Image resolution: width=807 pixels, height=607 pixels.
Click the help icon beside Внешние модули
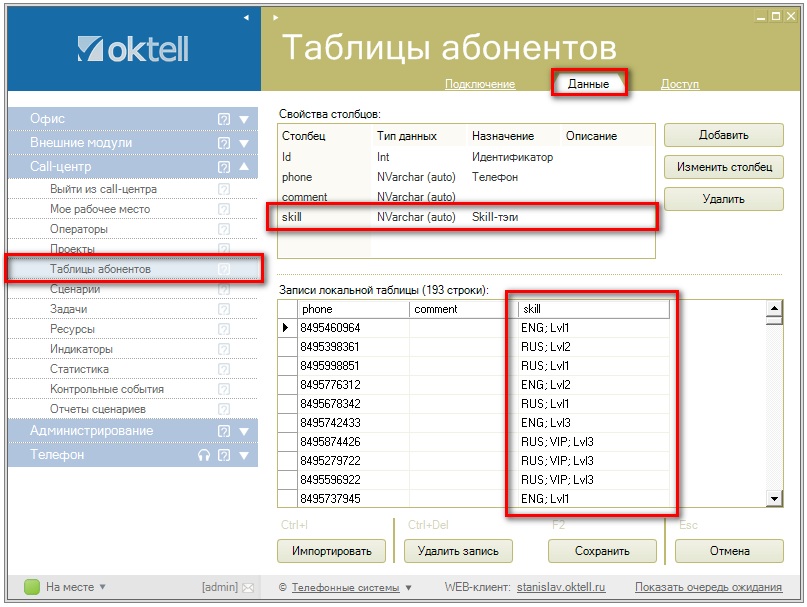tap(224, 143)
